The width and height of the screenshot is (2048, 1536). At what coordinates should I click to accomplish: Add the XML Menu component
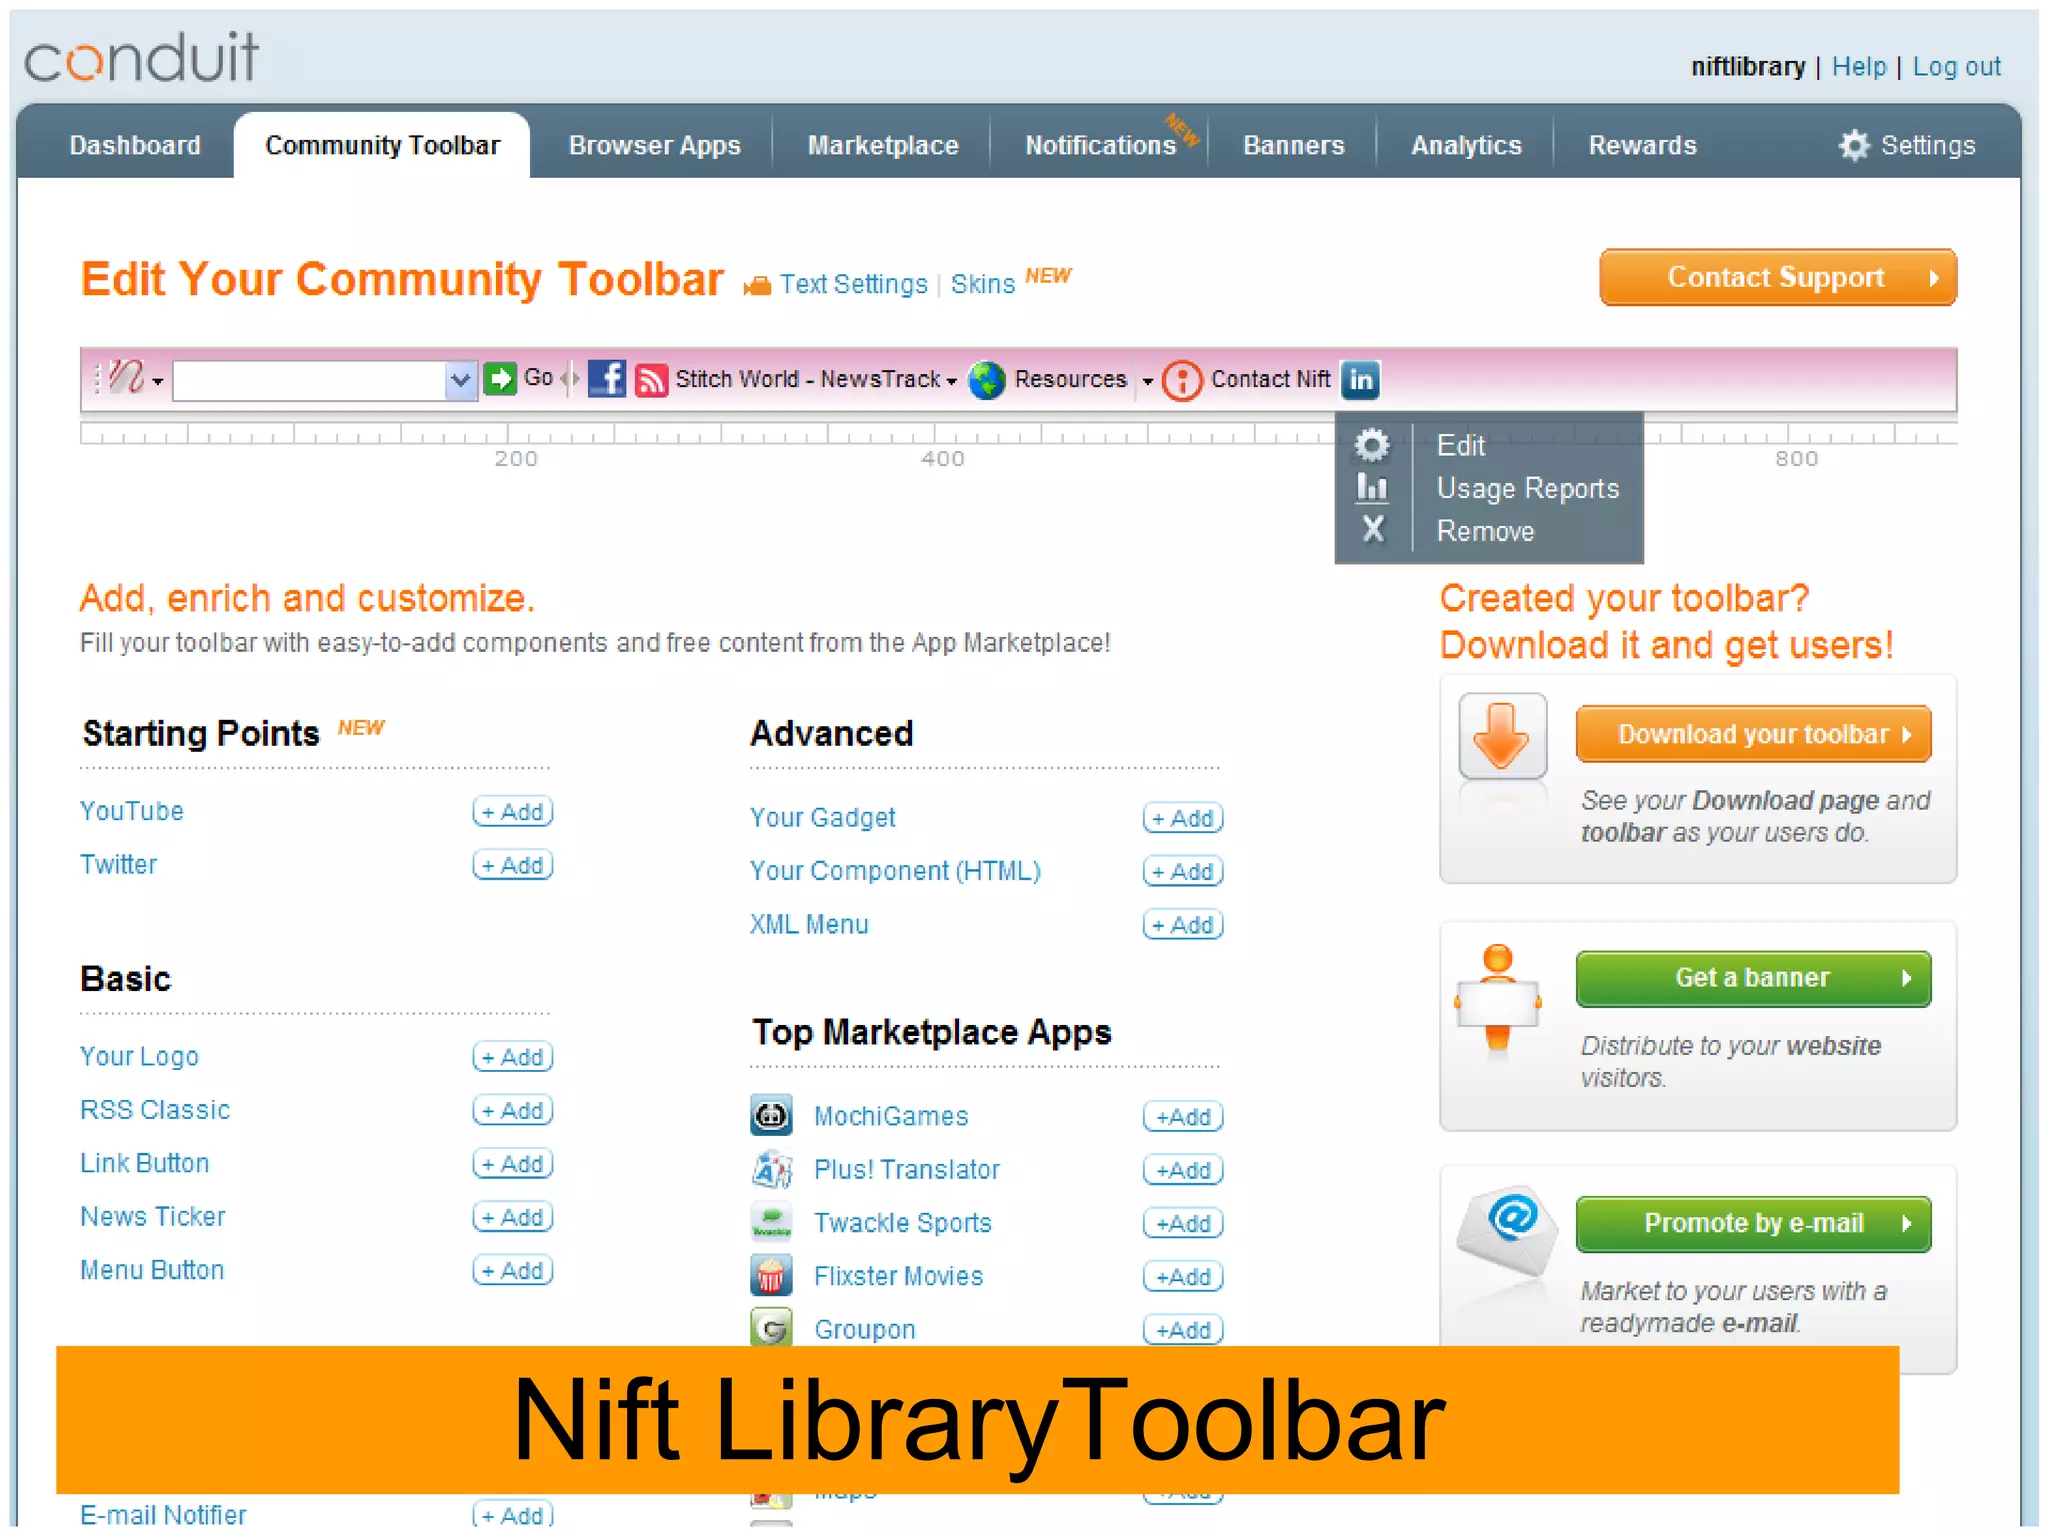pos(1183,925)
